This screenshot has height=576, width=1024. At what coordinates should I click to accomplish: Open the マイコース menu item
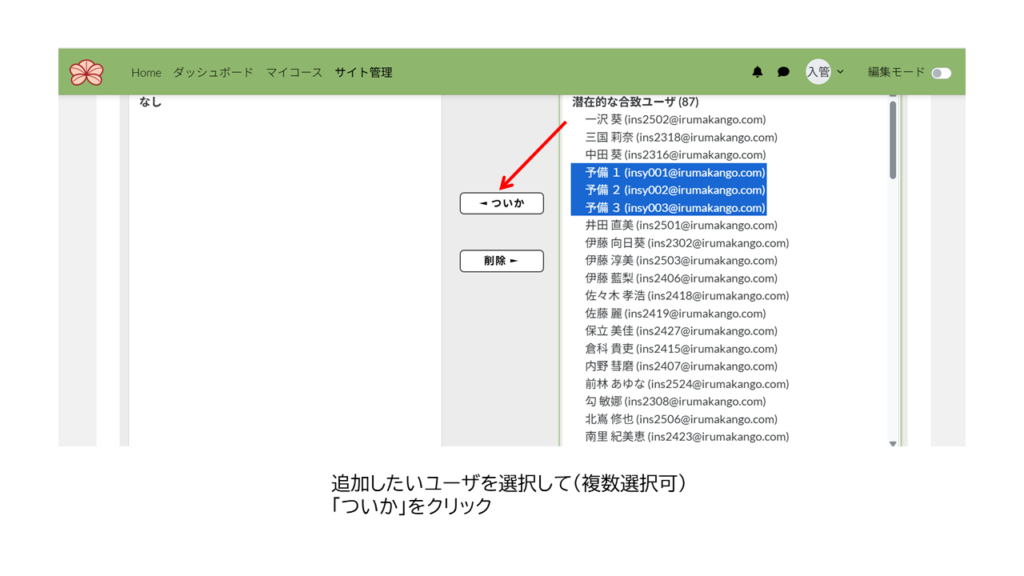coord(294,72)
